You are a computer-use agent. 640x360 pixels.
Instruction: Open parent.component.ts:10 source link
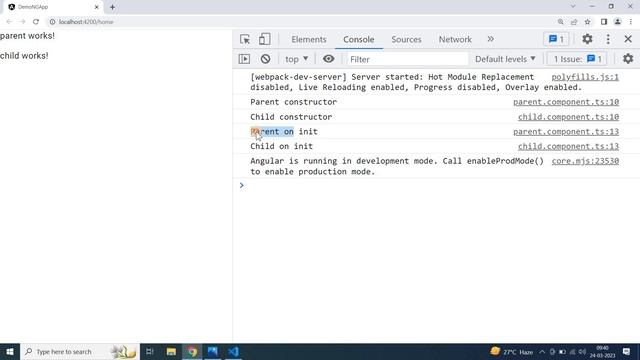tap(566, 102)
